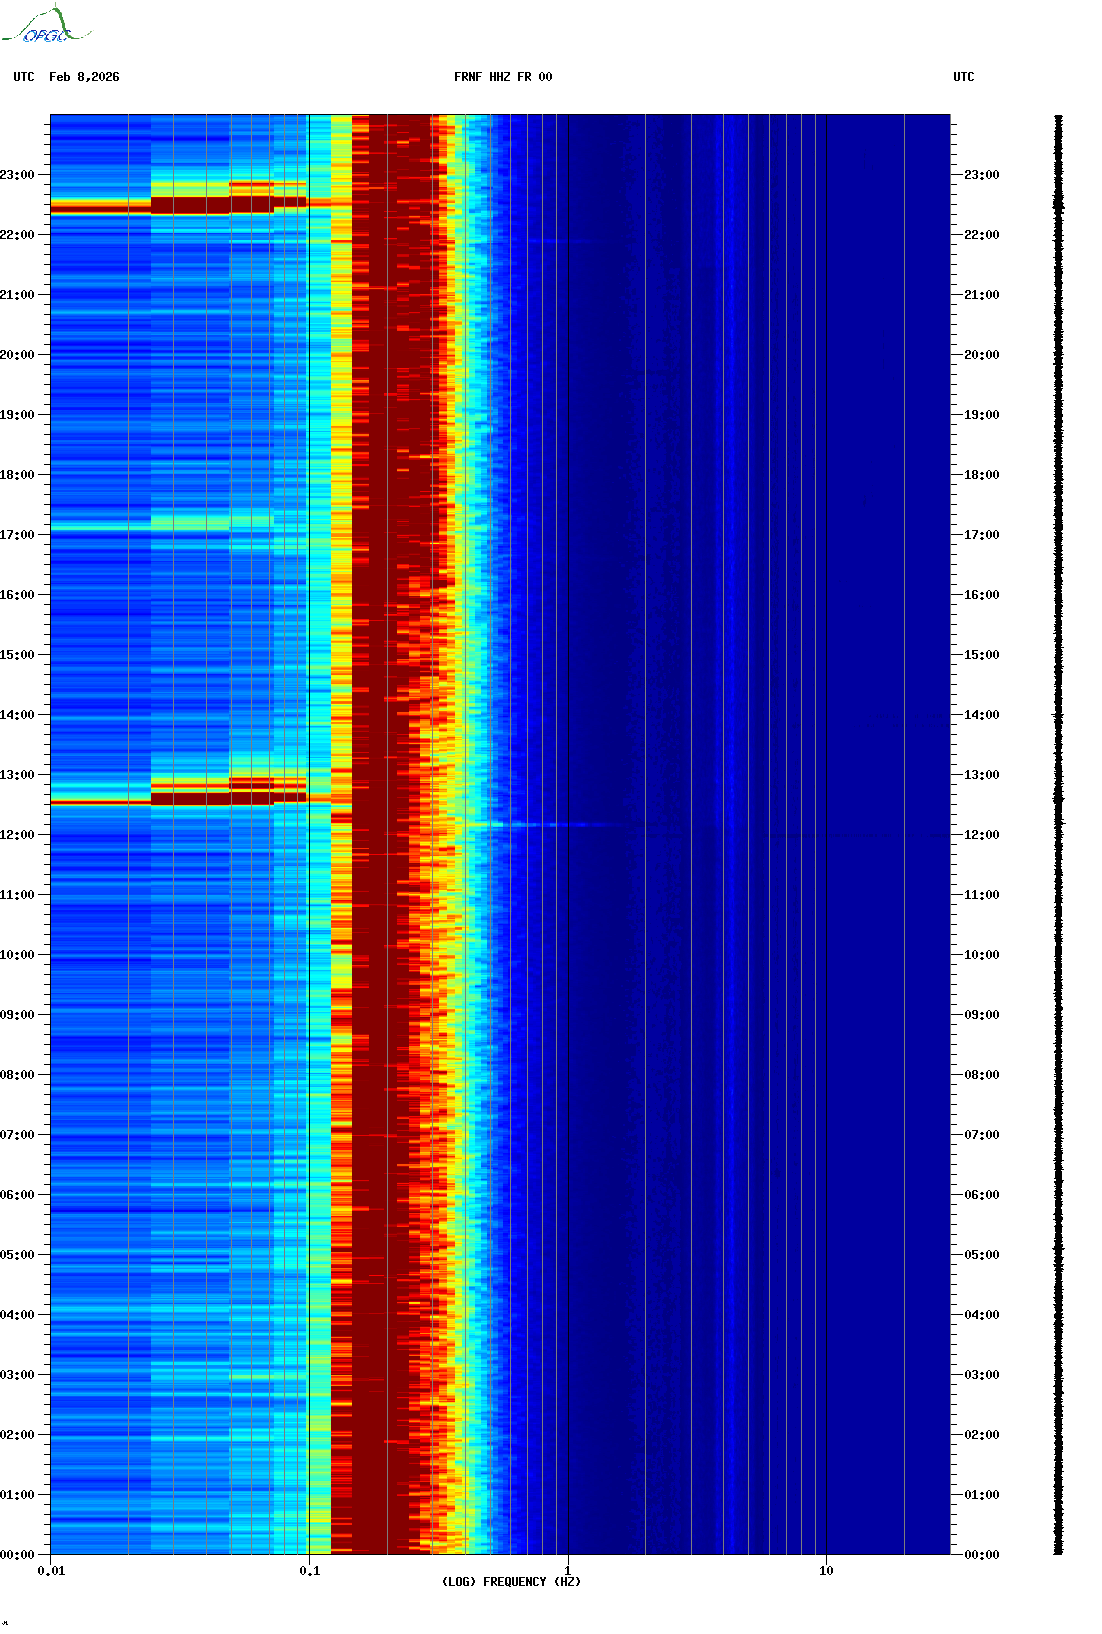The image size is (1102, 1634).
Task: Click the logo in the top-left corner
Action: (x=45, y=26)
